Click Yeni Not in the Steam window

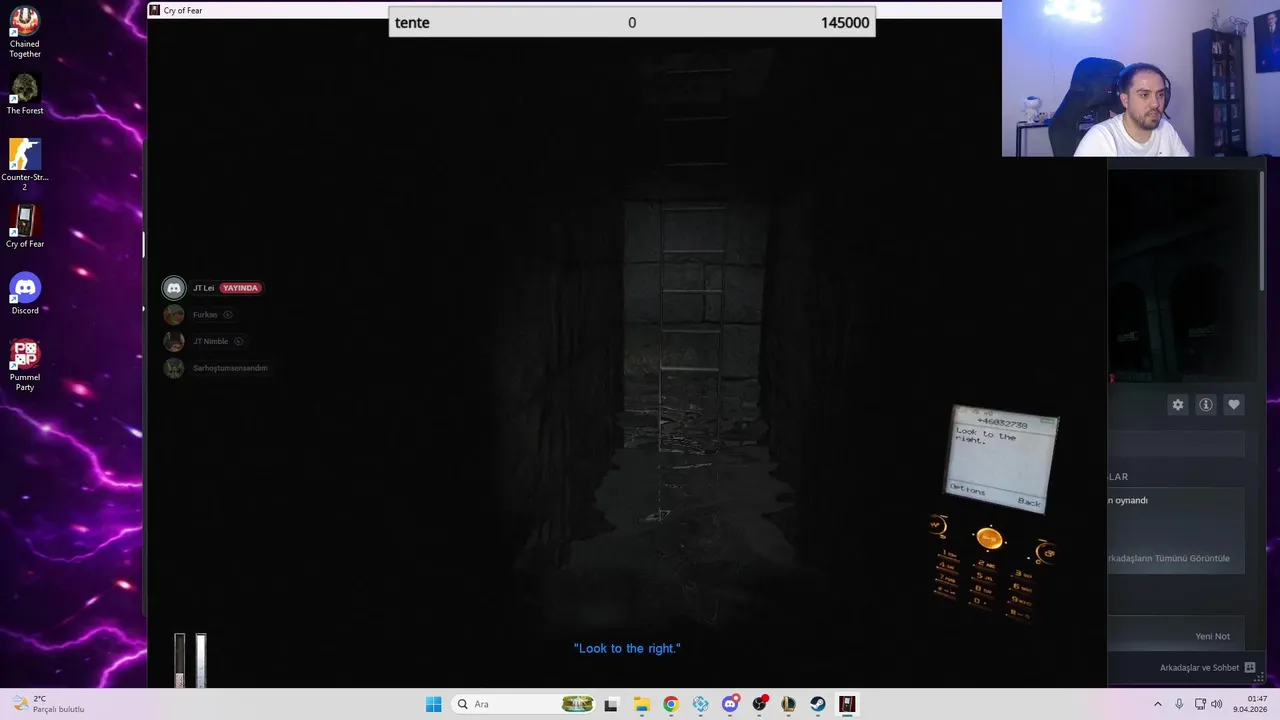pyautogui.click(x=1212, y=636)
